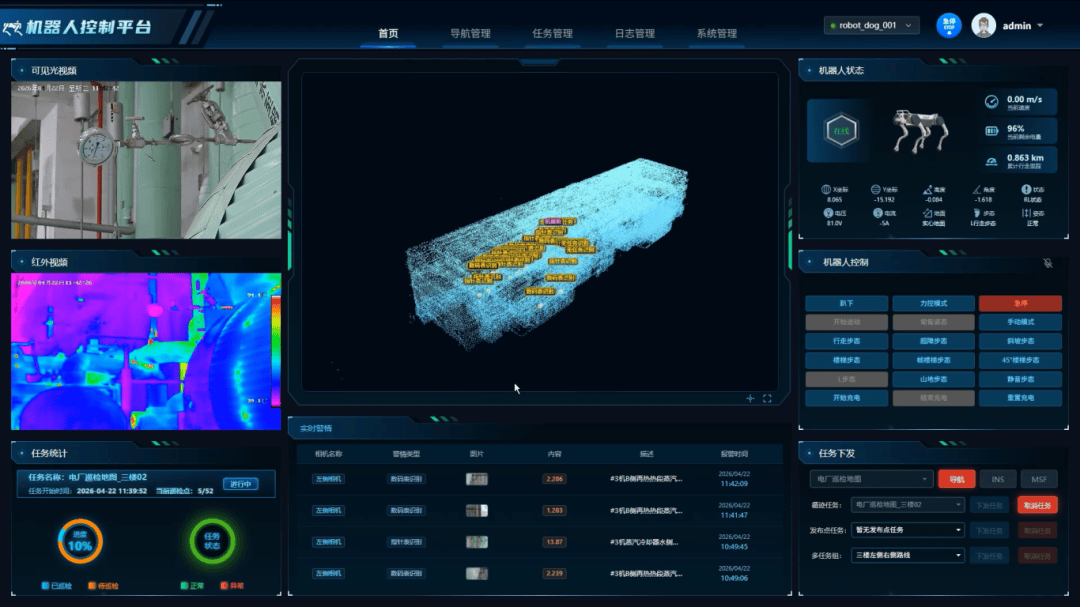The height and width of the screenshot is (607, 1080).
Task: Click the 10% progress ring in 任务统计
Action: pos(80,542)
